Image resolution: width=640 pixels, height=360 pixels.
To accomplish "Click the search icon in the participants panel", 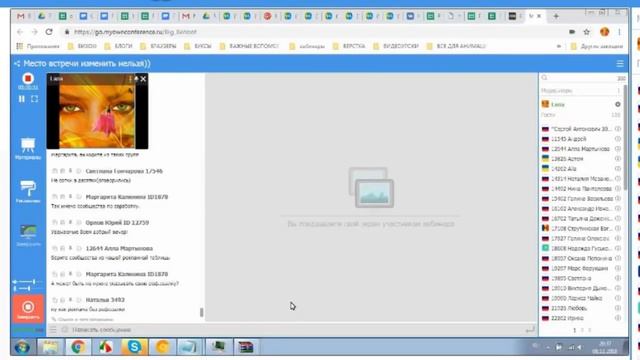I will click(x=544, y=78).
